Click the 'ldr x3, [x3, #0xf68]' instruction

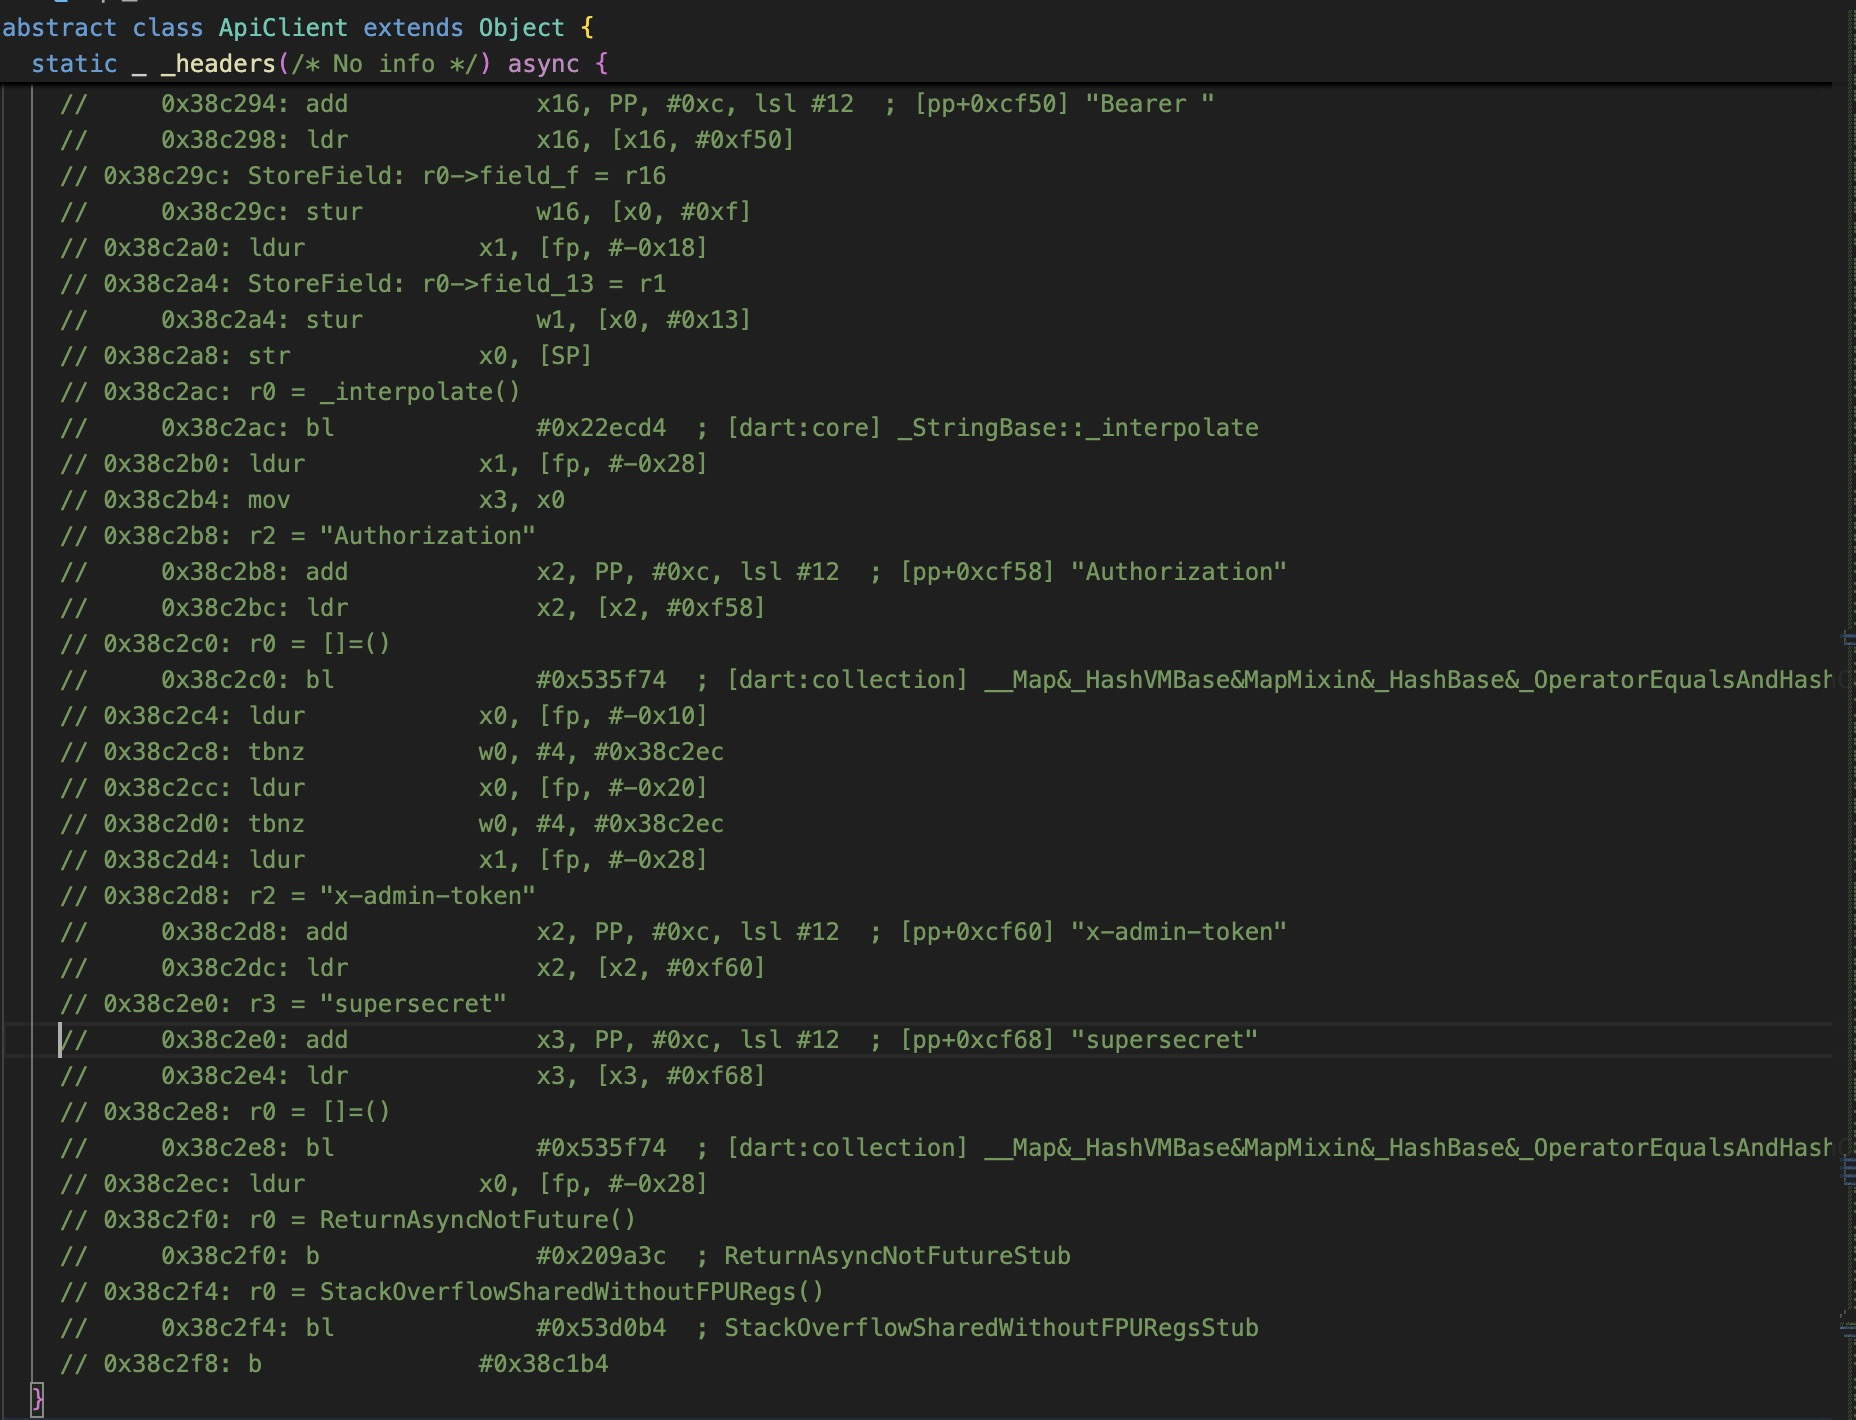[x=536, y=1076]
